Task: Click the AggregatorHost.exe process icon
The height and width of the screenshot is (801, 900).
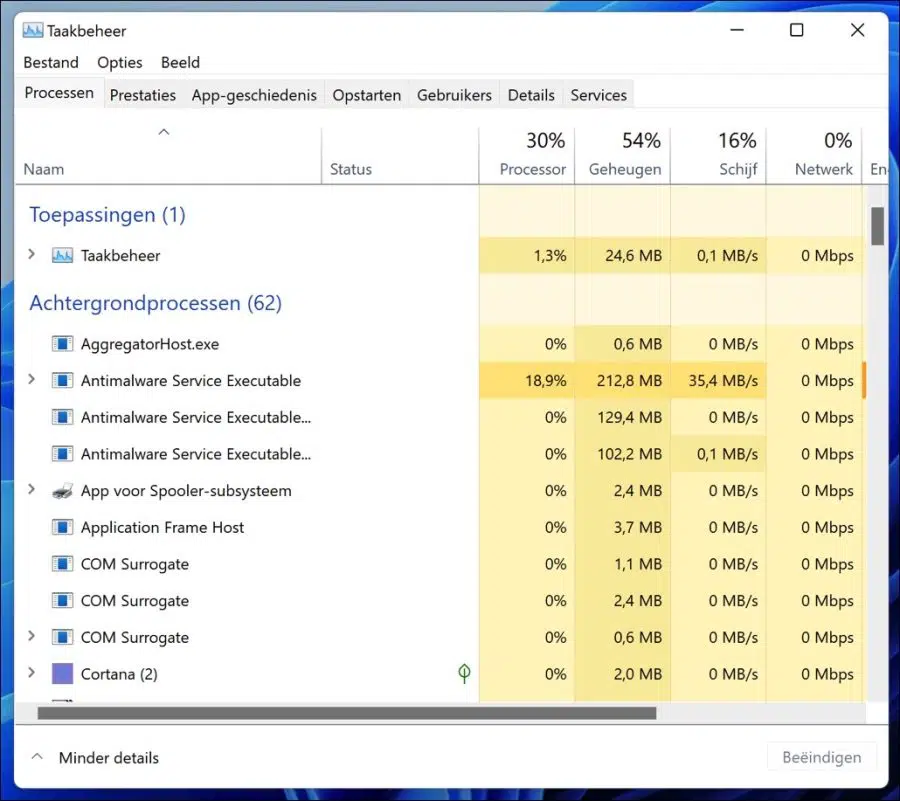Action: tap(62, 344)
